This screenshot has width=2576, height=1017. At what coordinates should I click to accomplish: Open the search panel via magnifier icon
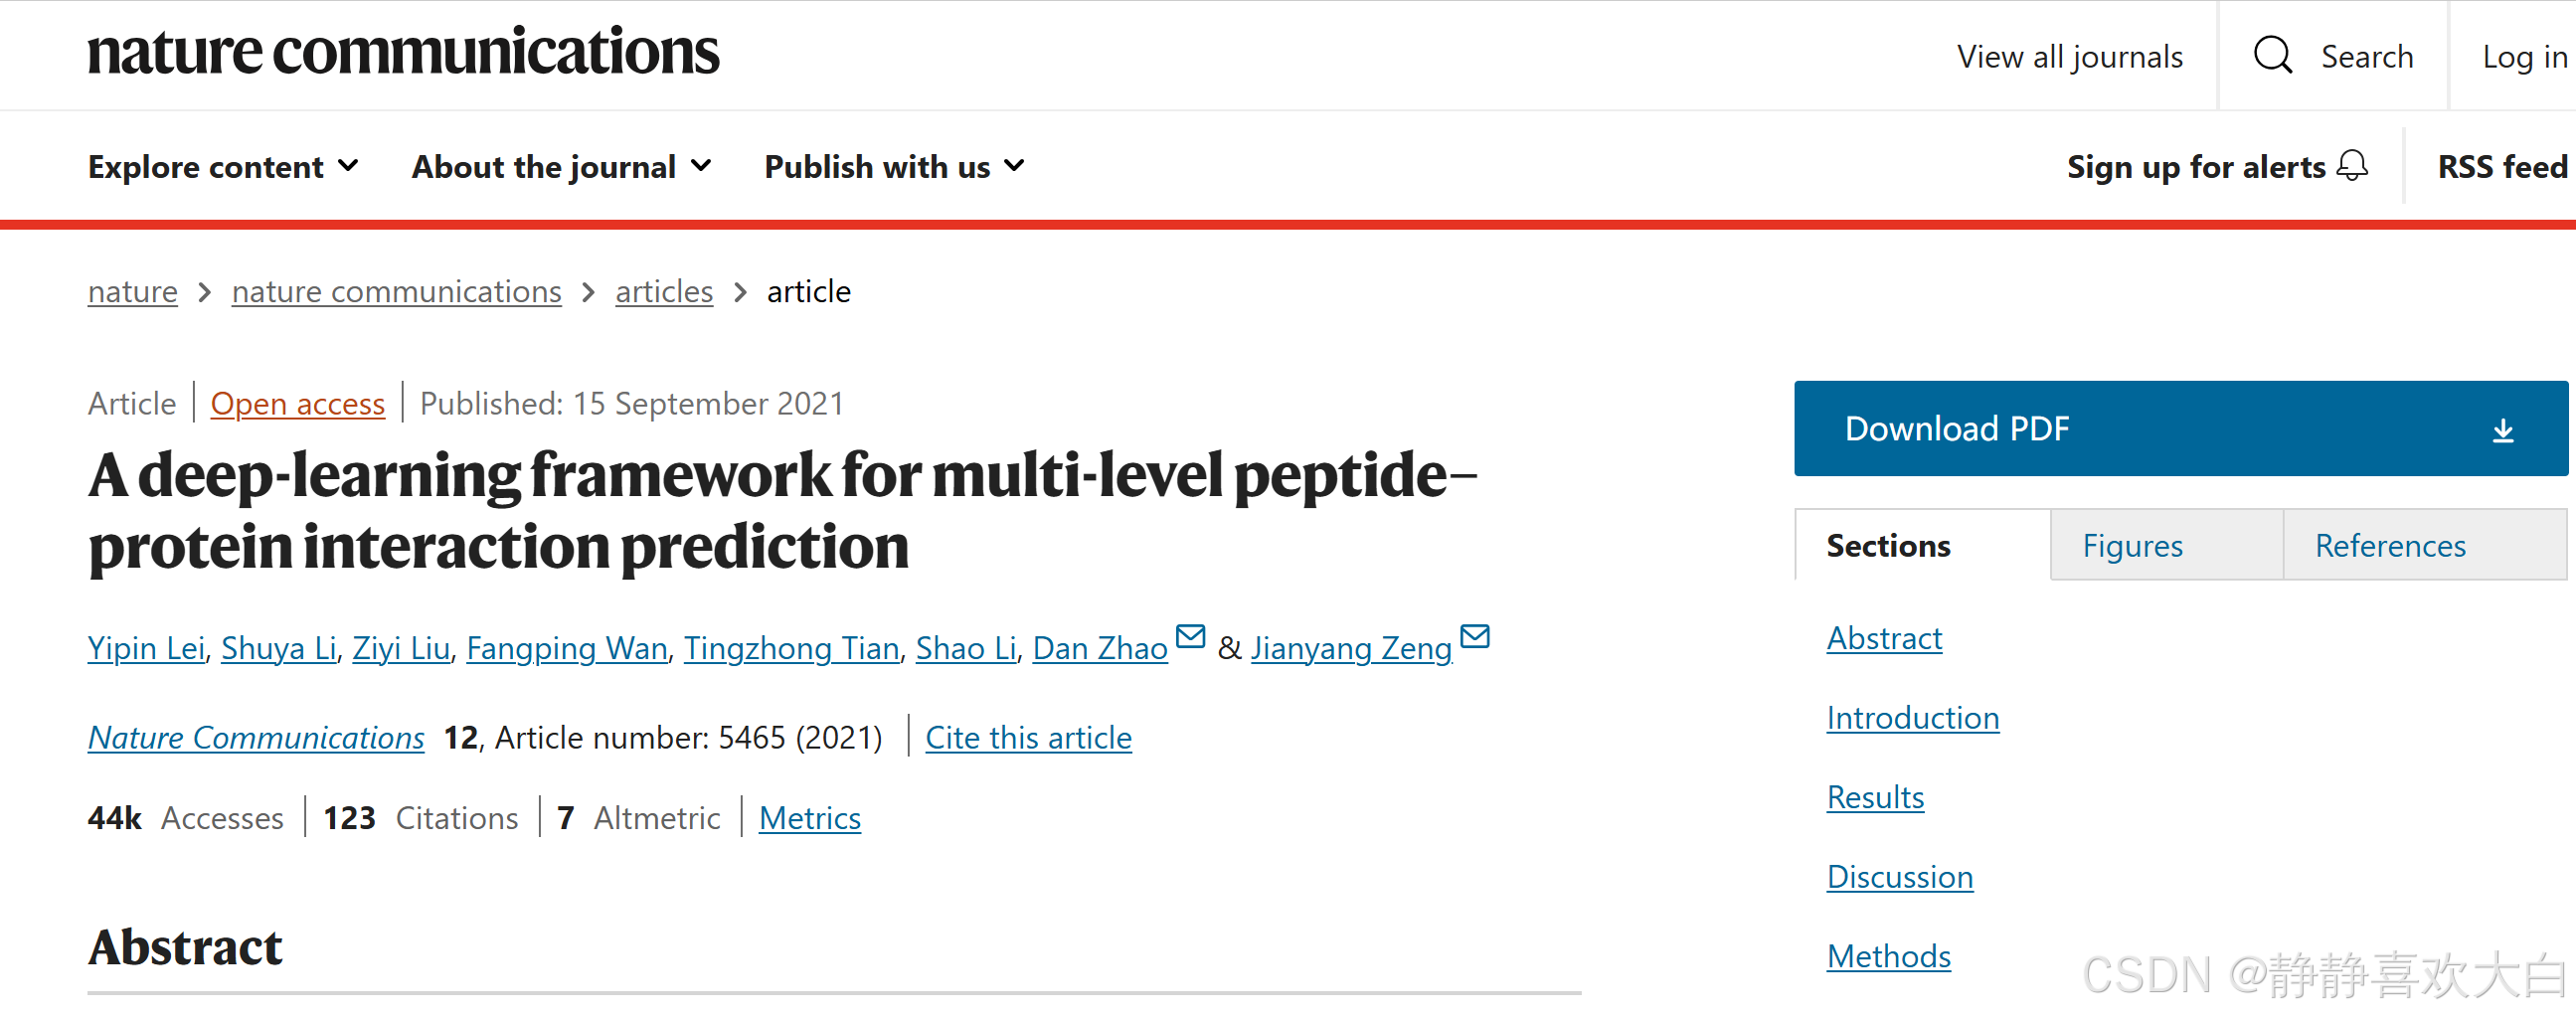[x=2272, y=56]
